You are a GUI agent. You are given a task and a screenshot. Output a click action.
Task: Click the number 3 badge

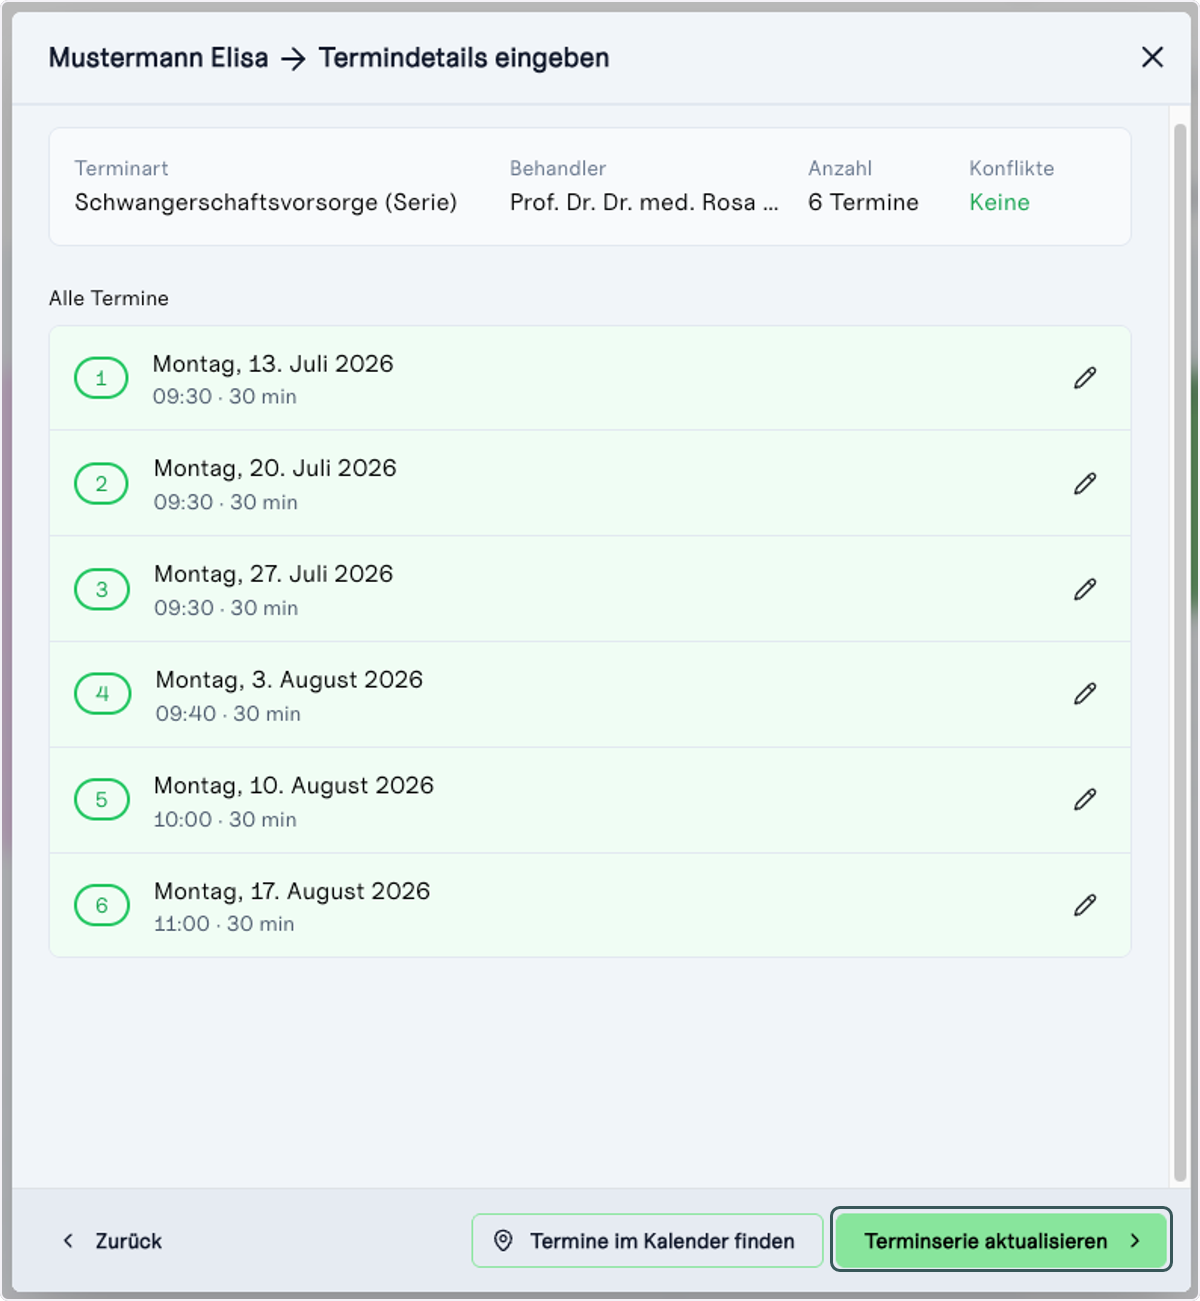pos(102,589)
